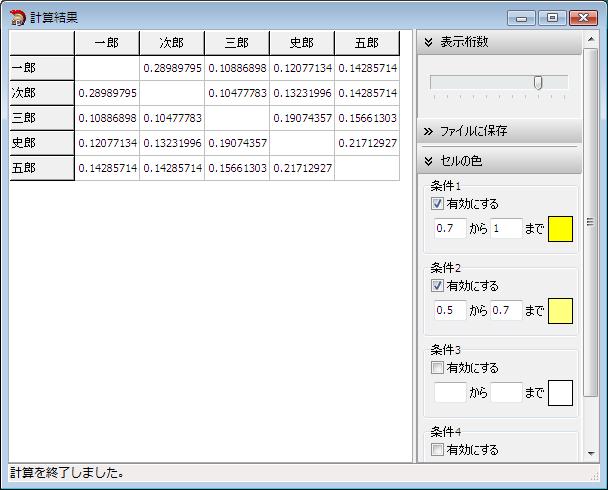Focus the empty 条件3 lower bound field
The width and height of the screenshot is (608, 490).
click(450, 393)
